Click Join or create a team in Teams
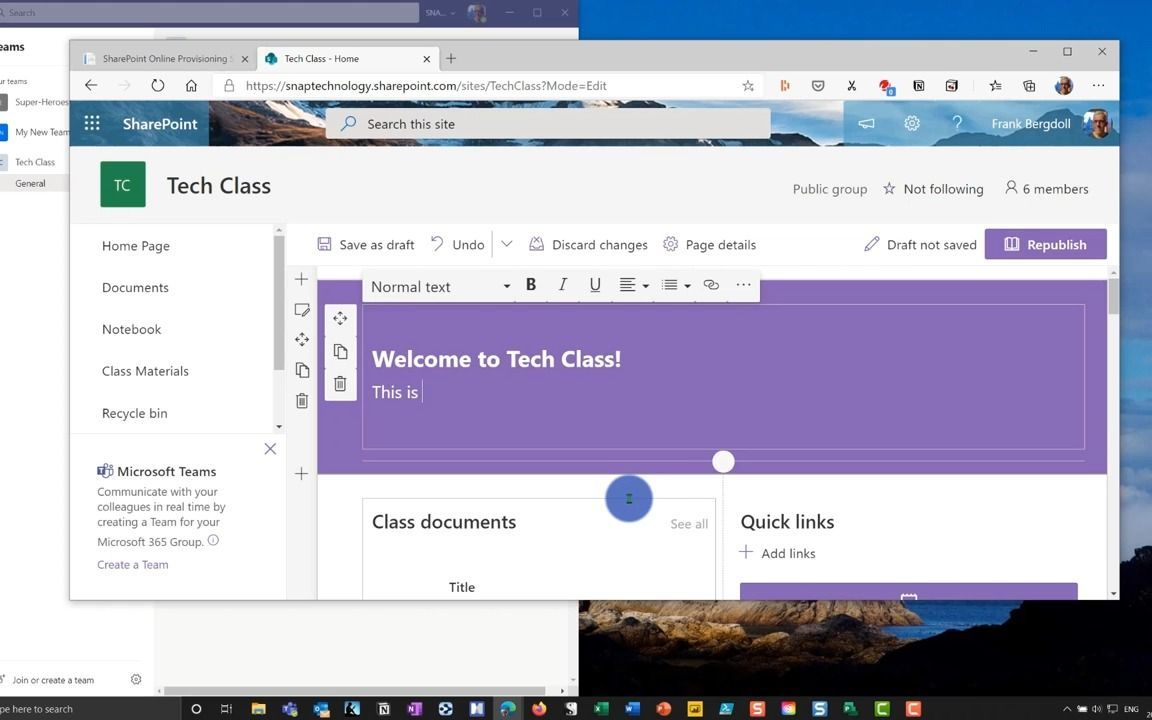 click(x=53, y=680)
